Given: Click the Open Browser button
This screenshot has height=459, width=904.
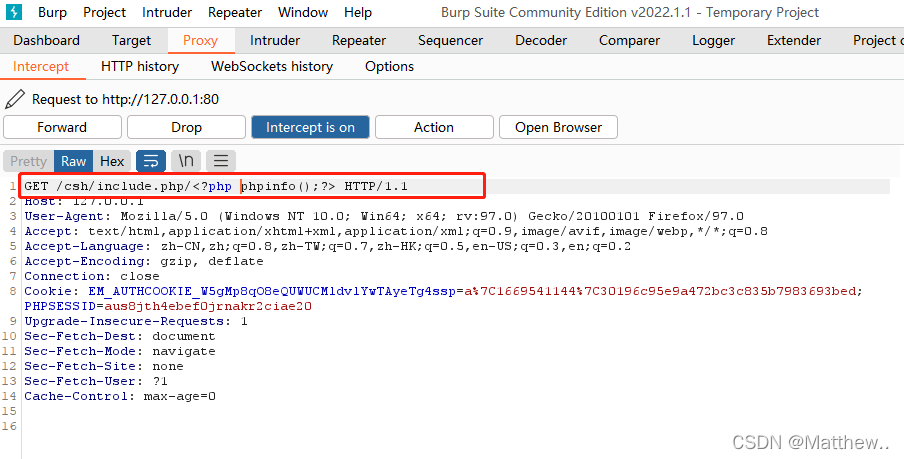Looking at the screenshot, I should pos(558,127).
